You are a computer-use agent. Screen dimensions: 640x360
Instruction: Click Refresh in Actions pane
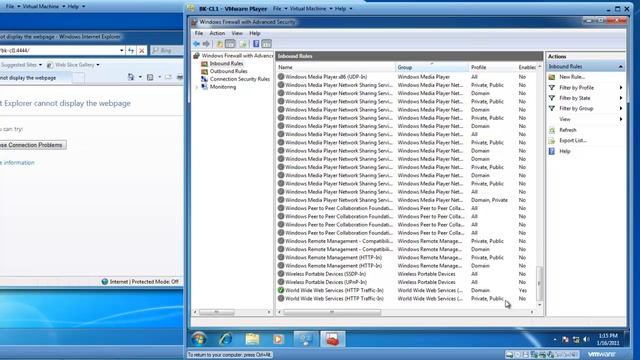pos(568,130)
